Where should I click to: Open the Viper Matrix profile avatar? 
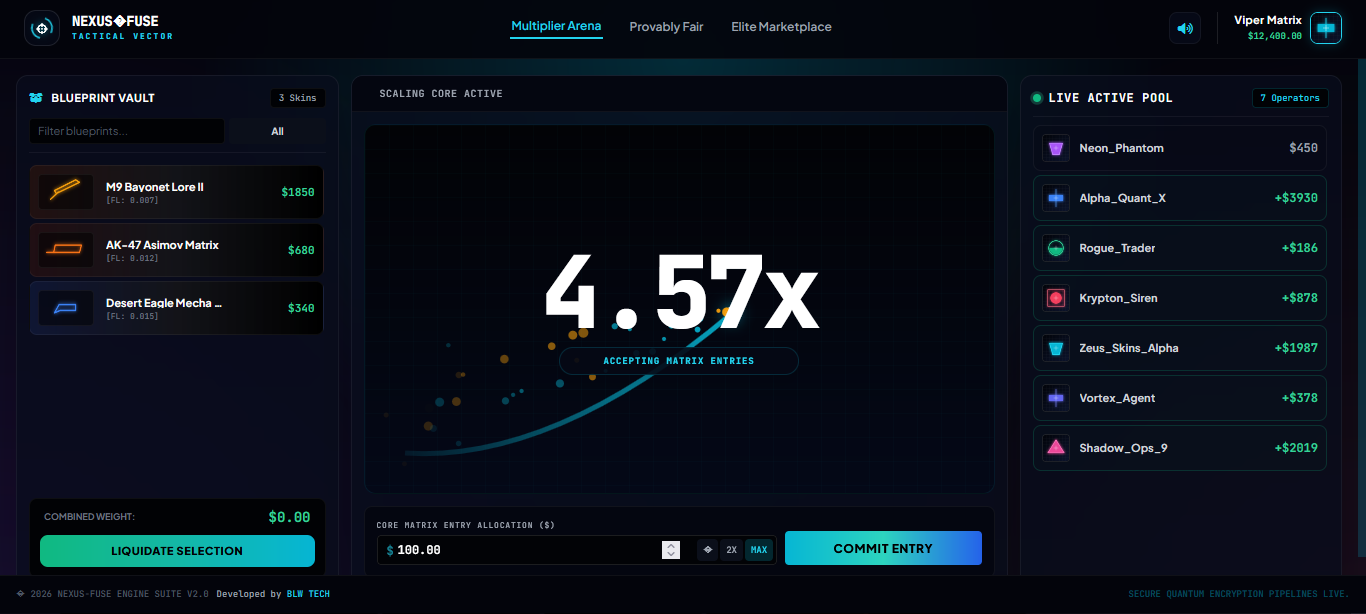pyautogui.click(x=1326, y=28)
